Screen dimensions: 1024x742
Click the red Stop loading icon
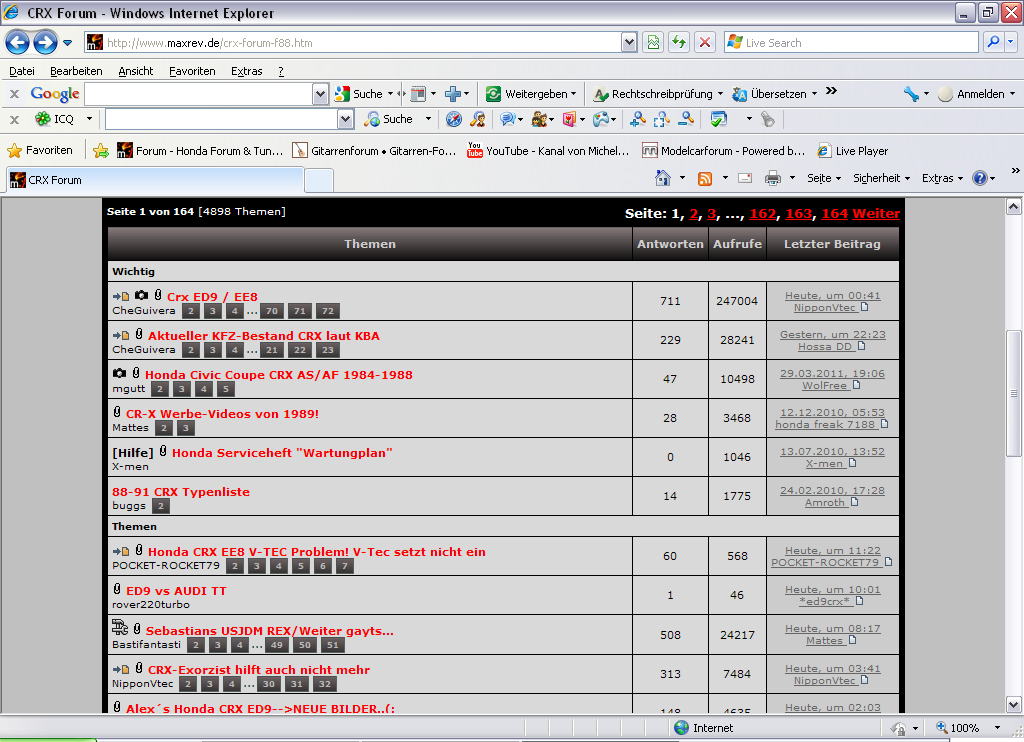tap(705, 42)
